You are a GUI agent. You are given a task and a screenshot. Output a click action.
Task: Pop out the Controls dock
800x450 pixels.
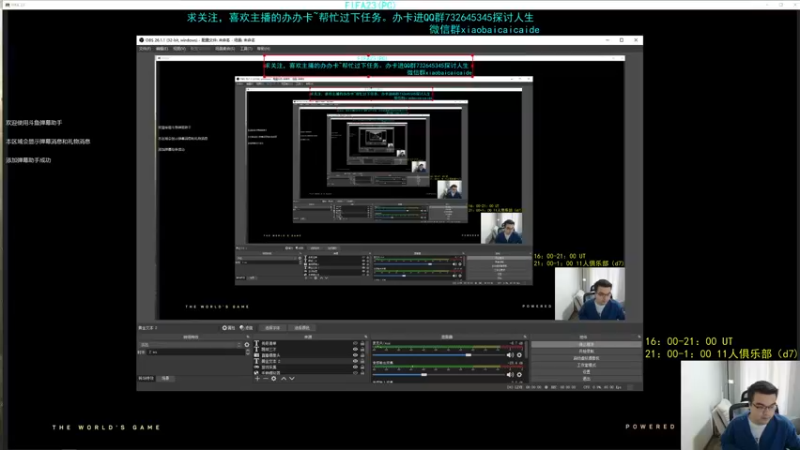coord(639,337)
